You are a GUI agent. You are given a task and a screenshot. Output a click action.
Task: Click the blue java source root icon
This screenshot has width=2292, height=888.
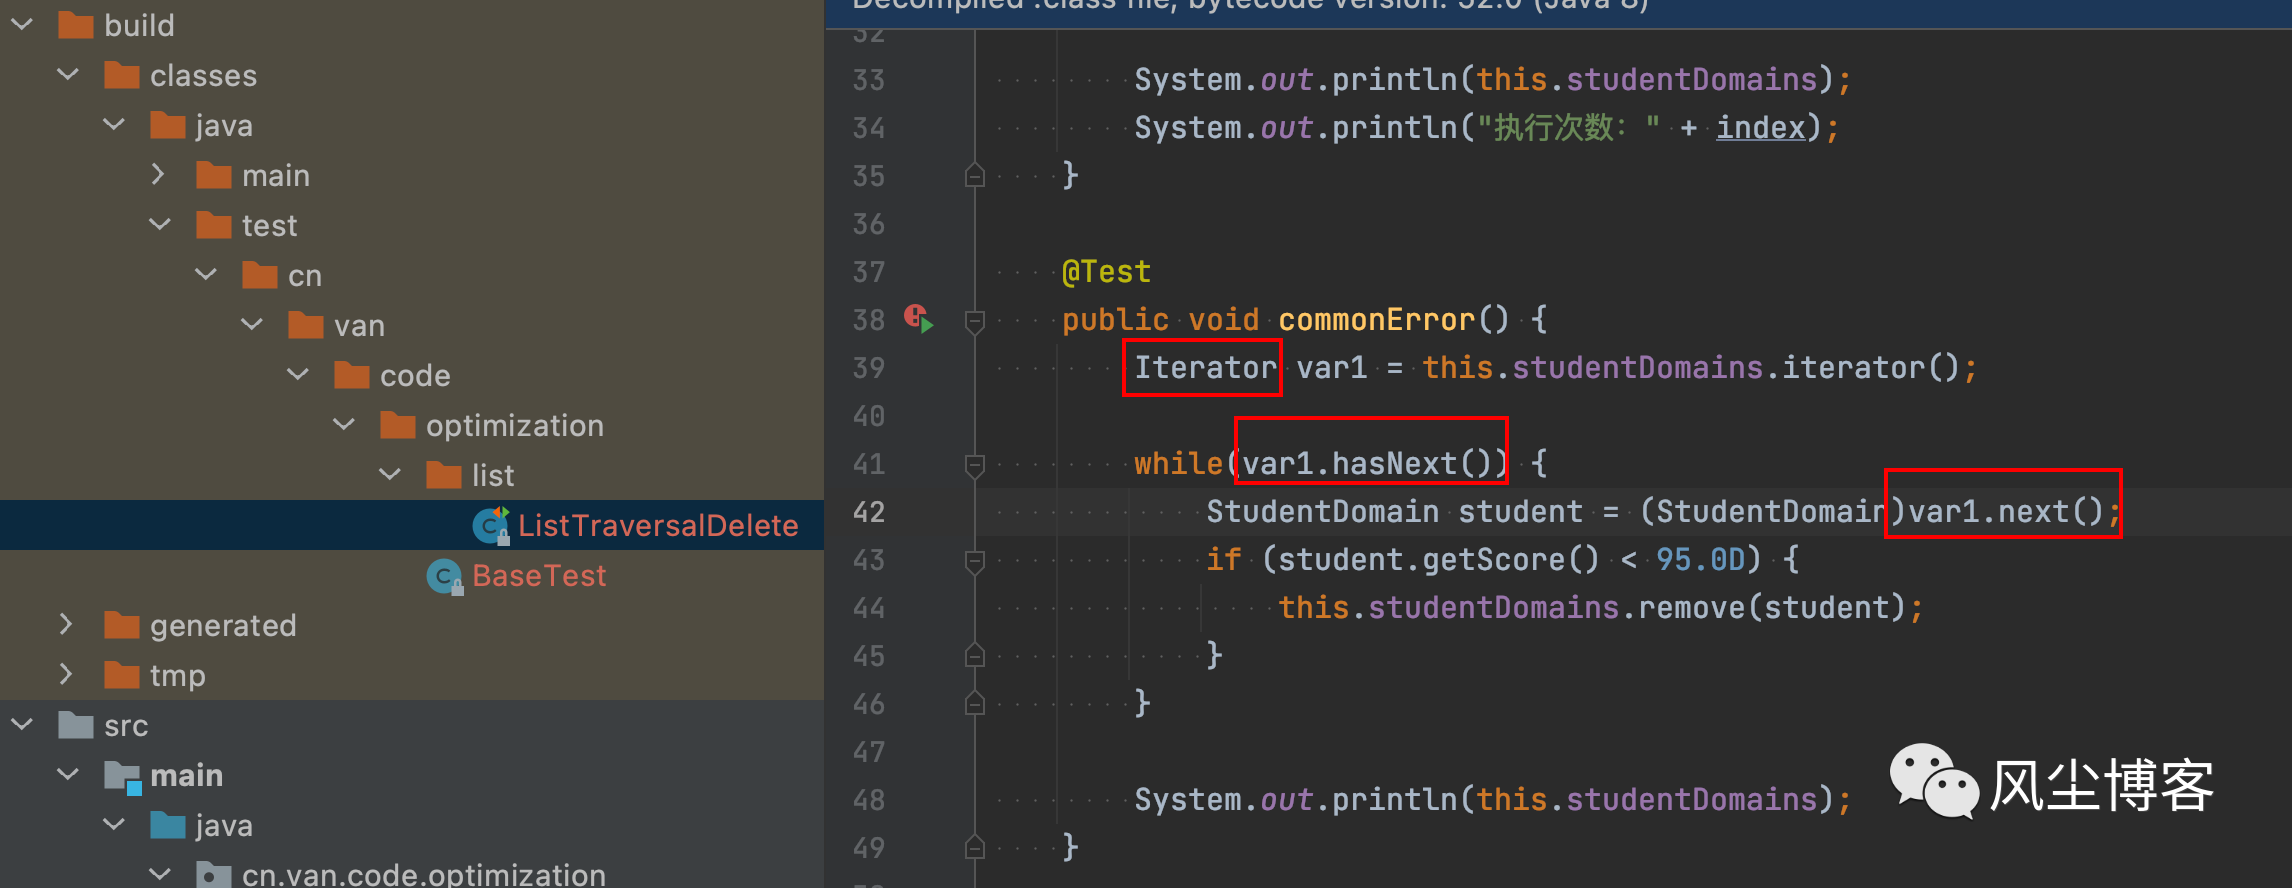(168, 824)
